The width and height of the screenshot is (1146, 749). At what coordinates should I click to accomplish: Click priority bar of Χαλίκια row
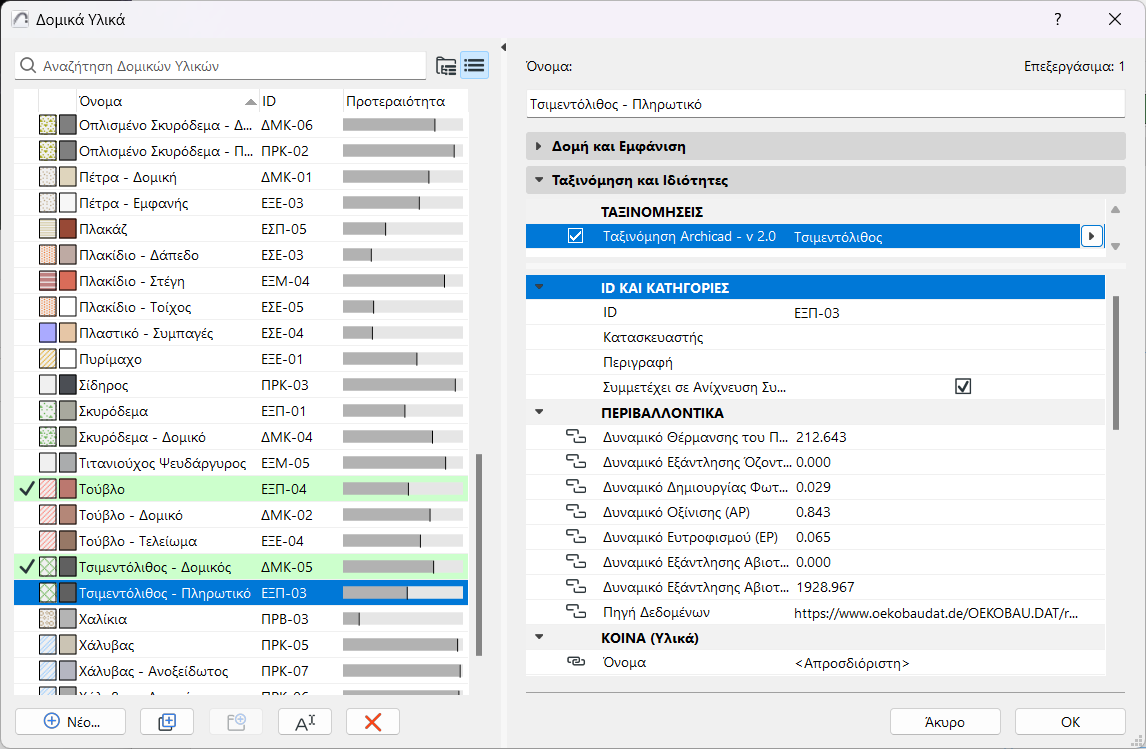[403, 619]
